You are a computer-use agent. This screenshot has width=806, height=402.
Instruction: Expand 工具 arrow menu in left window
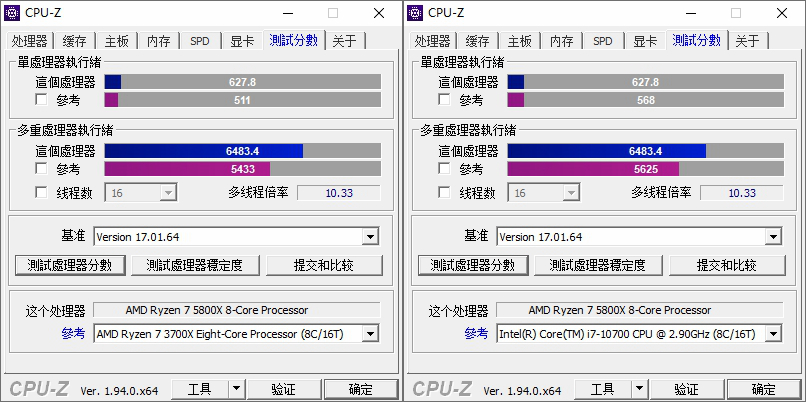(235, 389)
